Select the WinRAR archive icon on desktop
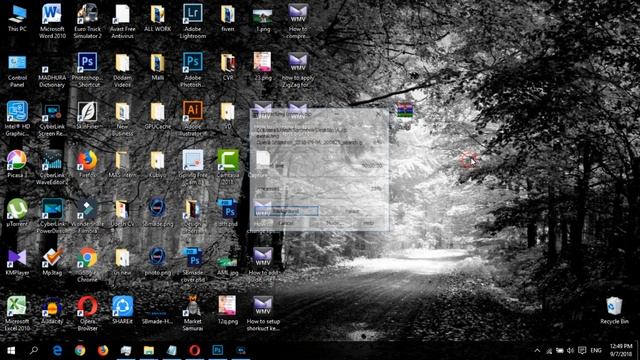 (x=404, y=110)
